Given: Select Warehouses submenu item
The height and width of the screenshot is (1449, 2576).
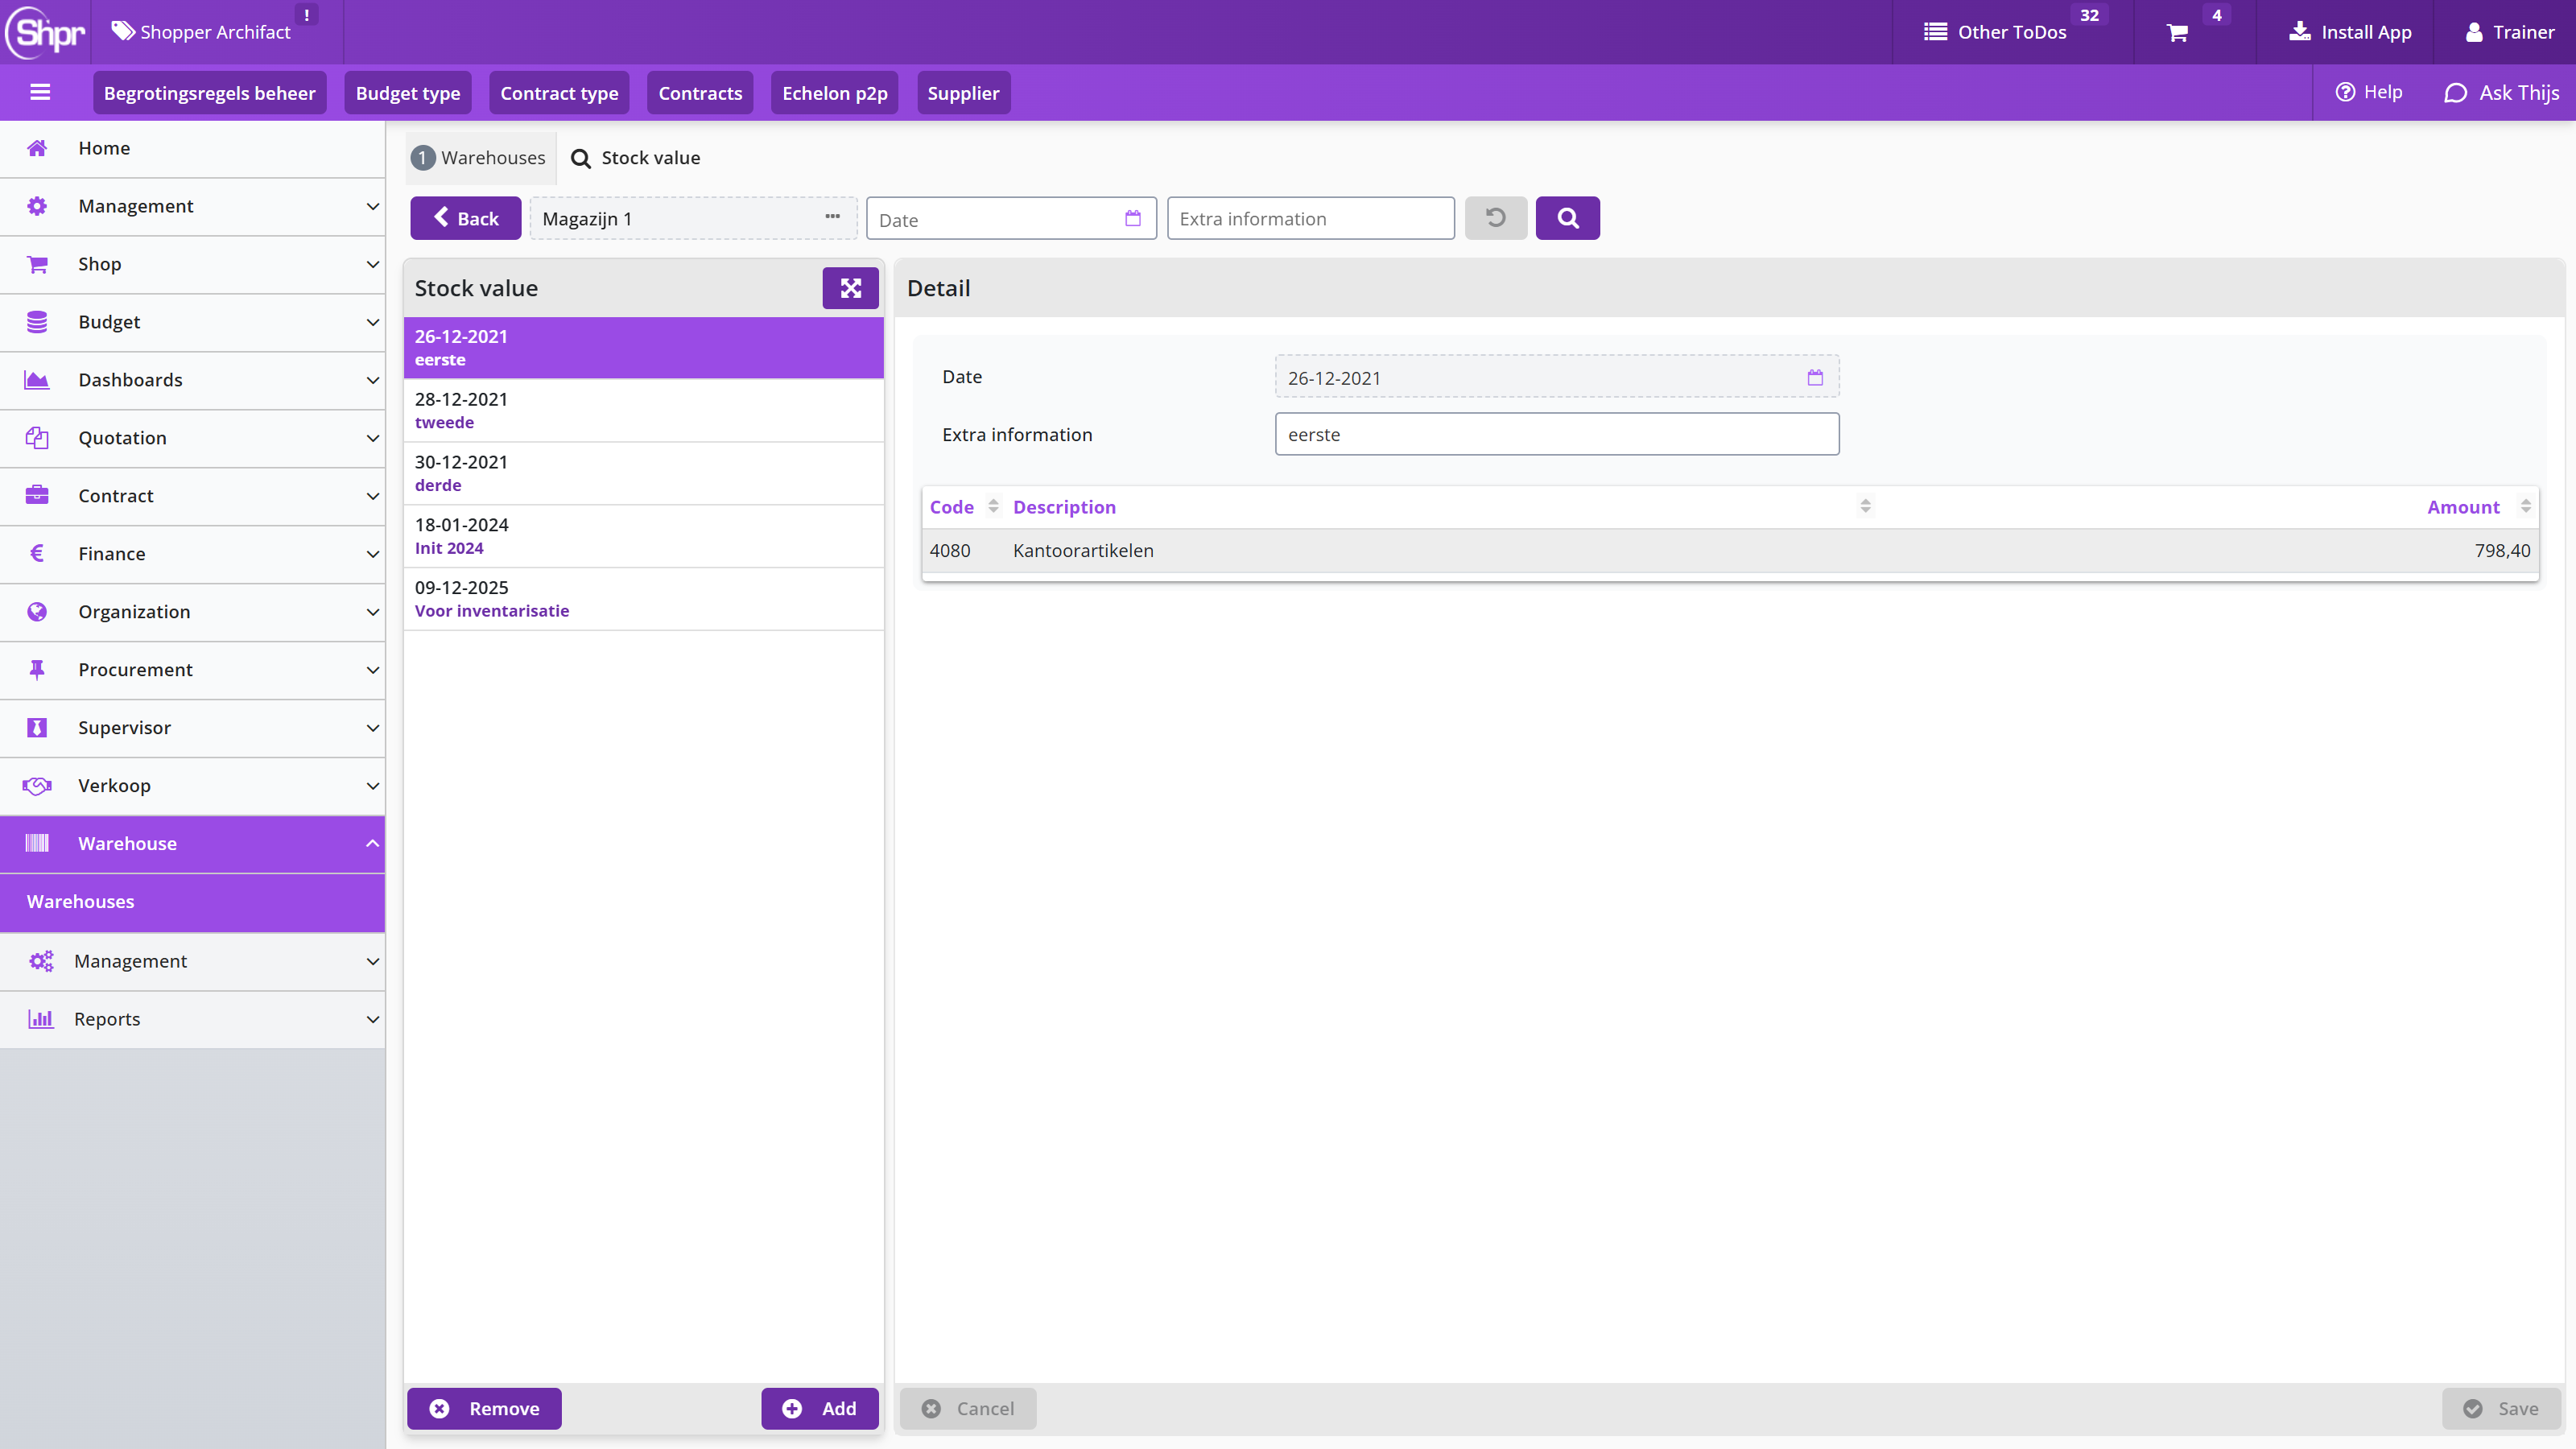Looking at the screenshot, I should coord(192,902).
